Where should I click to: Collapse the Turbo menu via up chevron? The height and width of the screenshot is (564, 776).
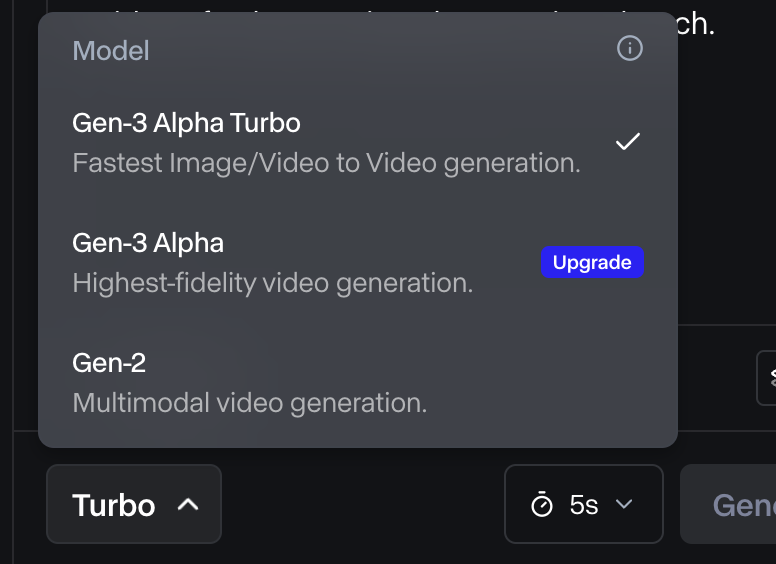[188, 505]
